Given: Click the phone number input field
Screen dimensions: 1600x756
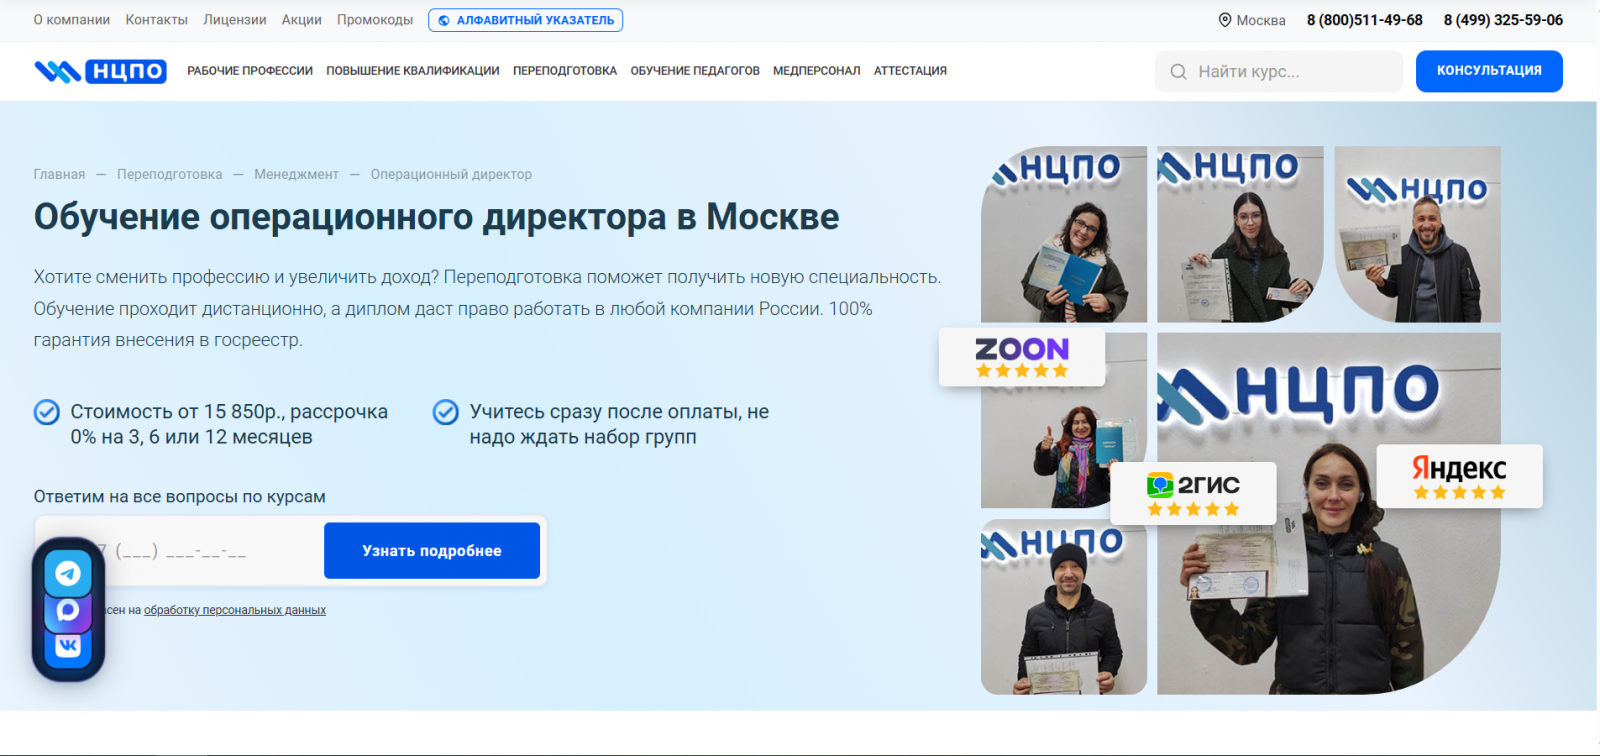Looking at the screenshot, I should tap(180, 551).
